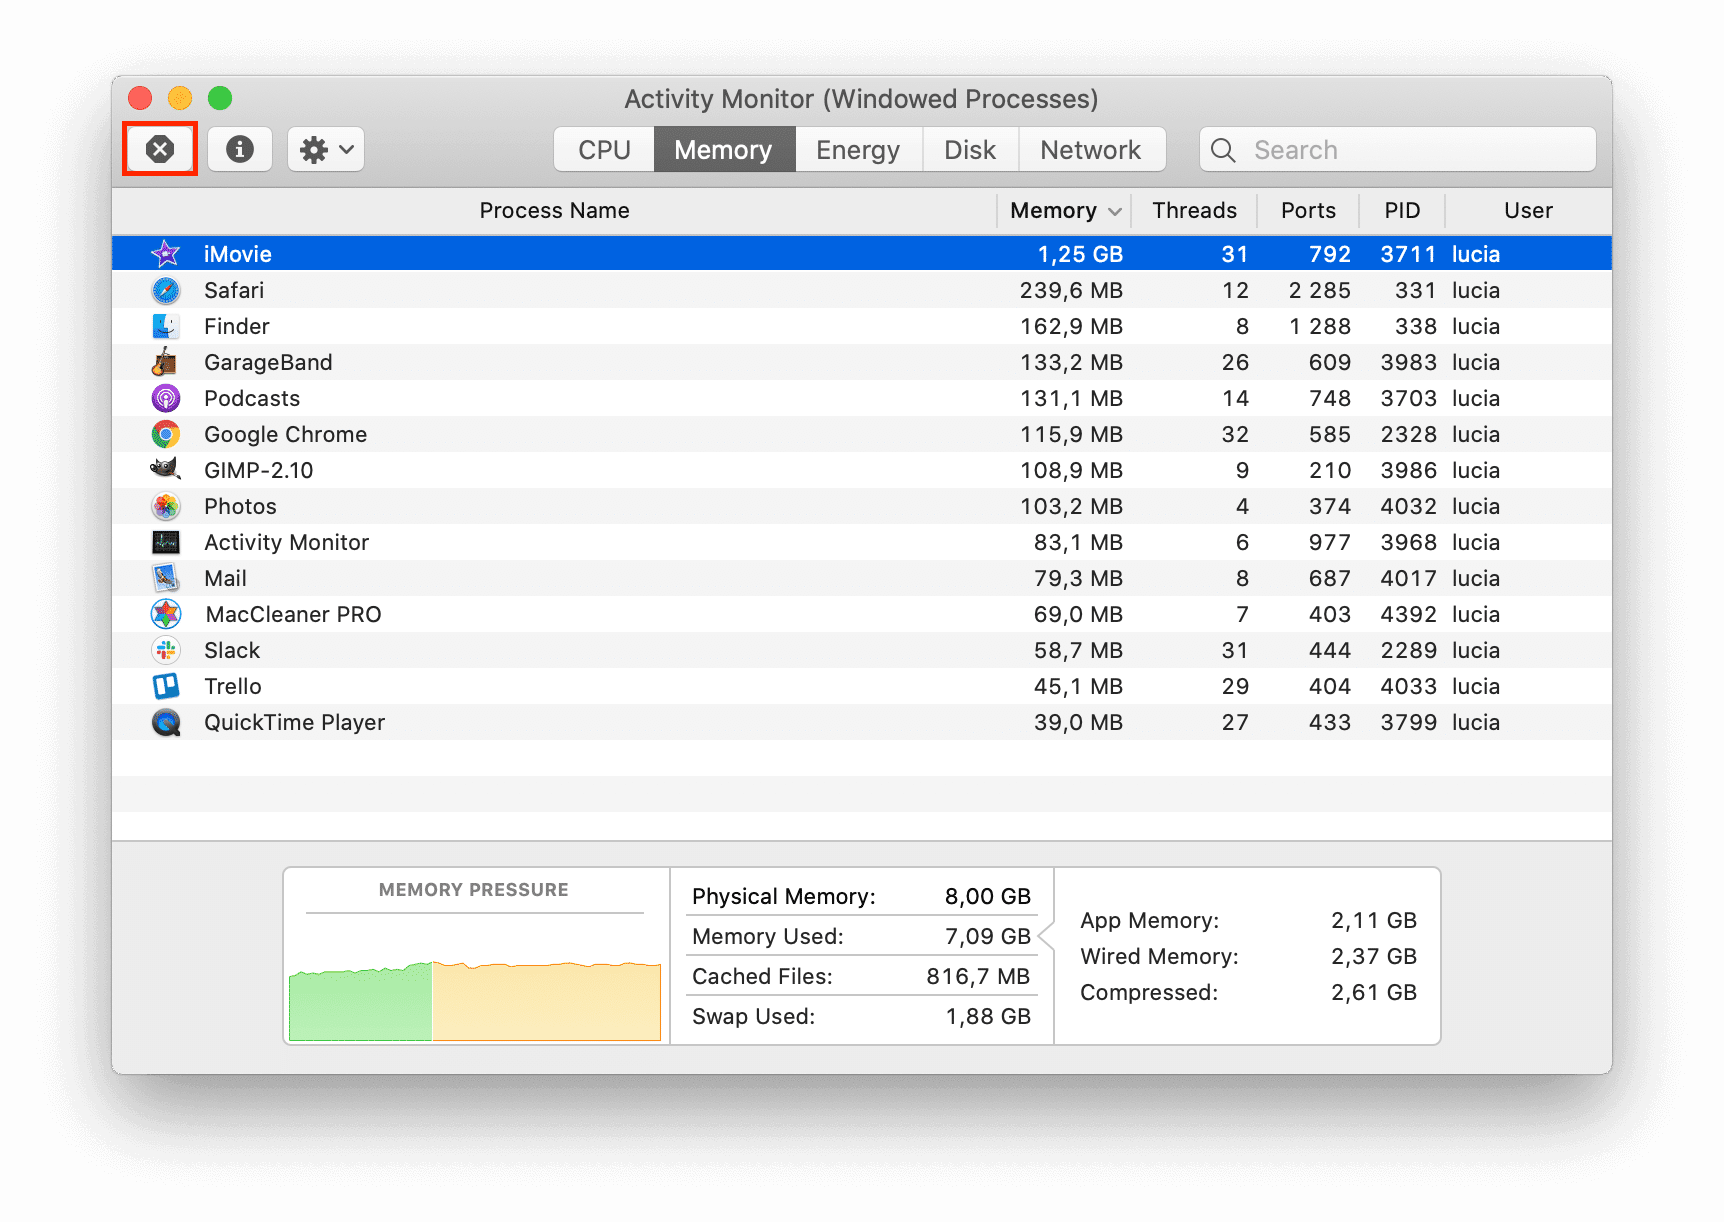Click the App Memory 2,11 GB value
The height and width of the screenshot is (1222, 1724).
coord(1373,920)
